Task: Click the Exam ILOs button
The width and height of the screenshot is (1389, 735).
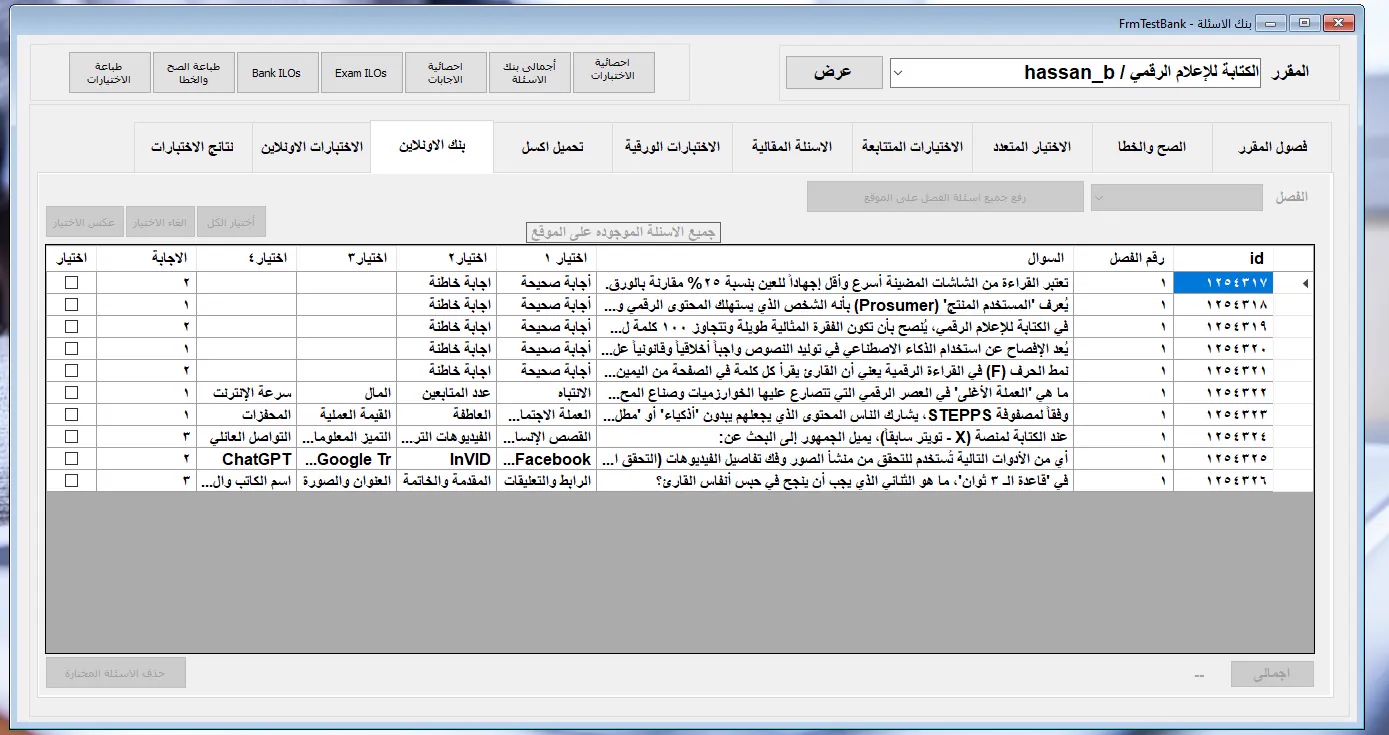Action: click(361, 73)
